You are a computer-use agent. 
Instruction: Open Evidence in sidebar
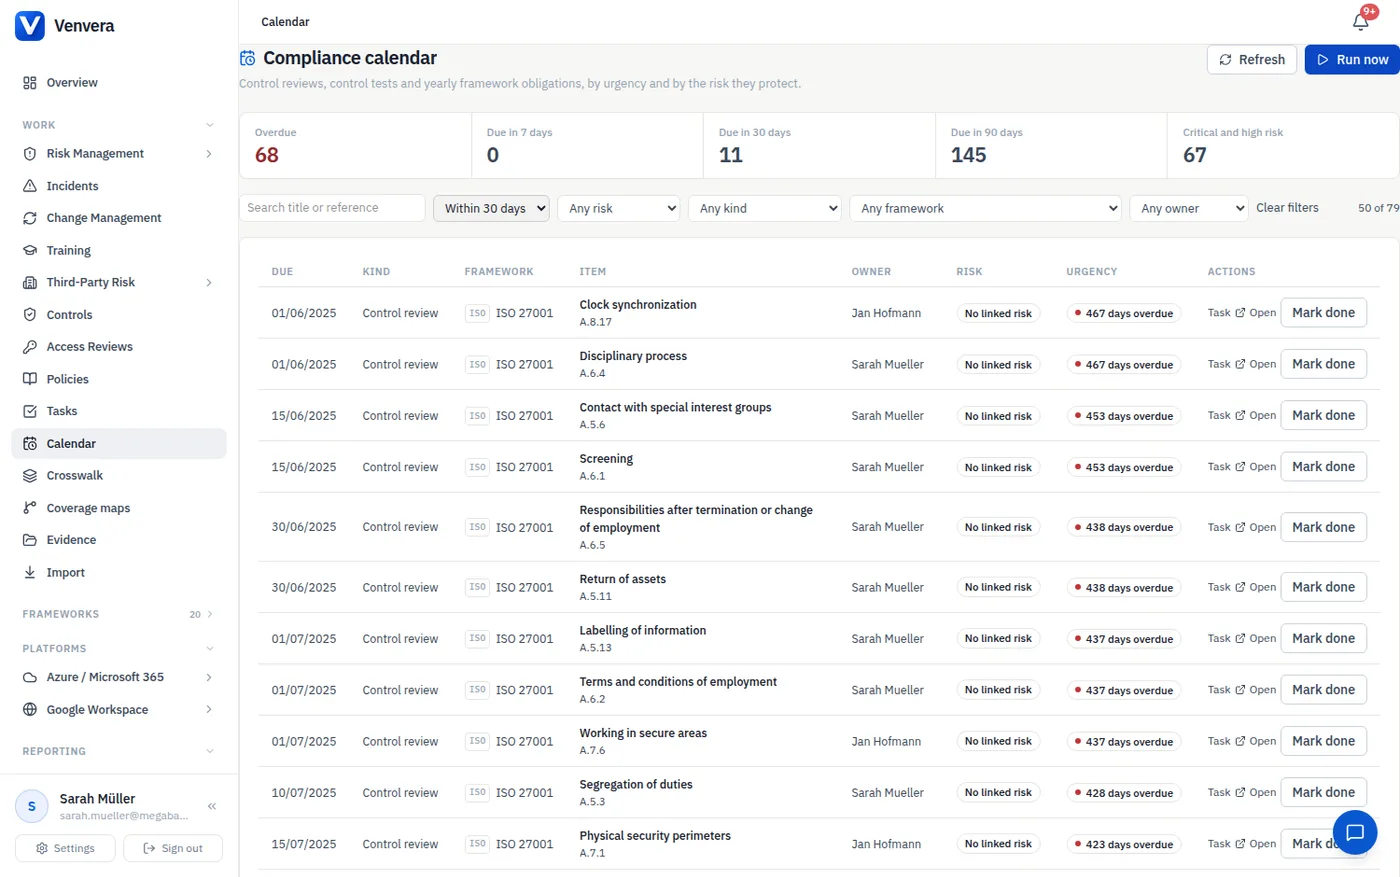[x=119, y=540]
